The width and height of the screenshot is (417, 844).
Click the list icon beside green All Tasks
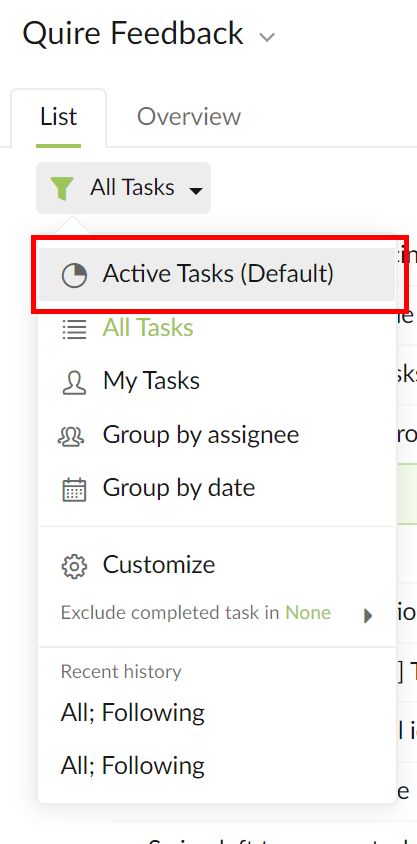point(74,328)
